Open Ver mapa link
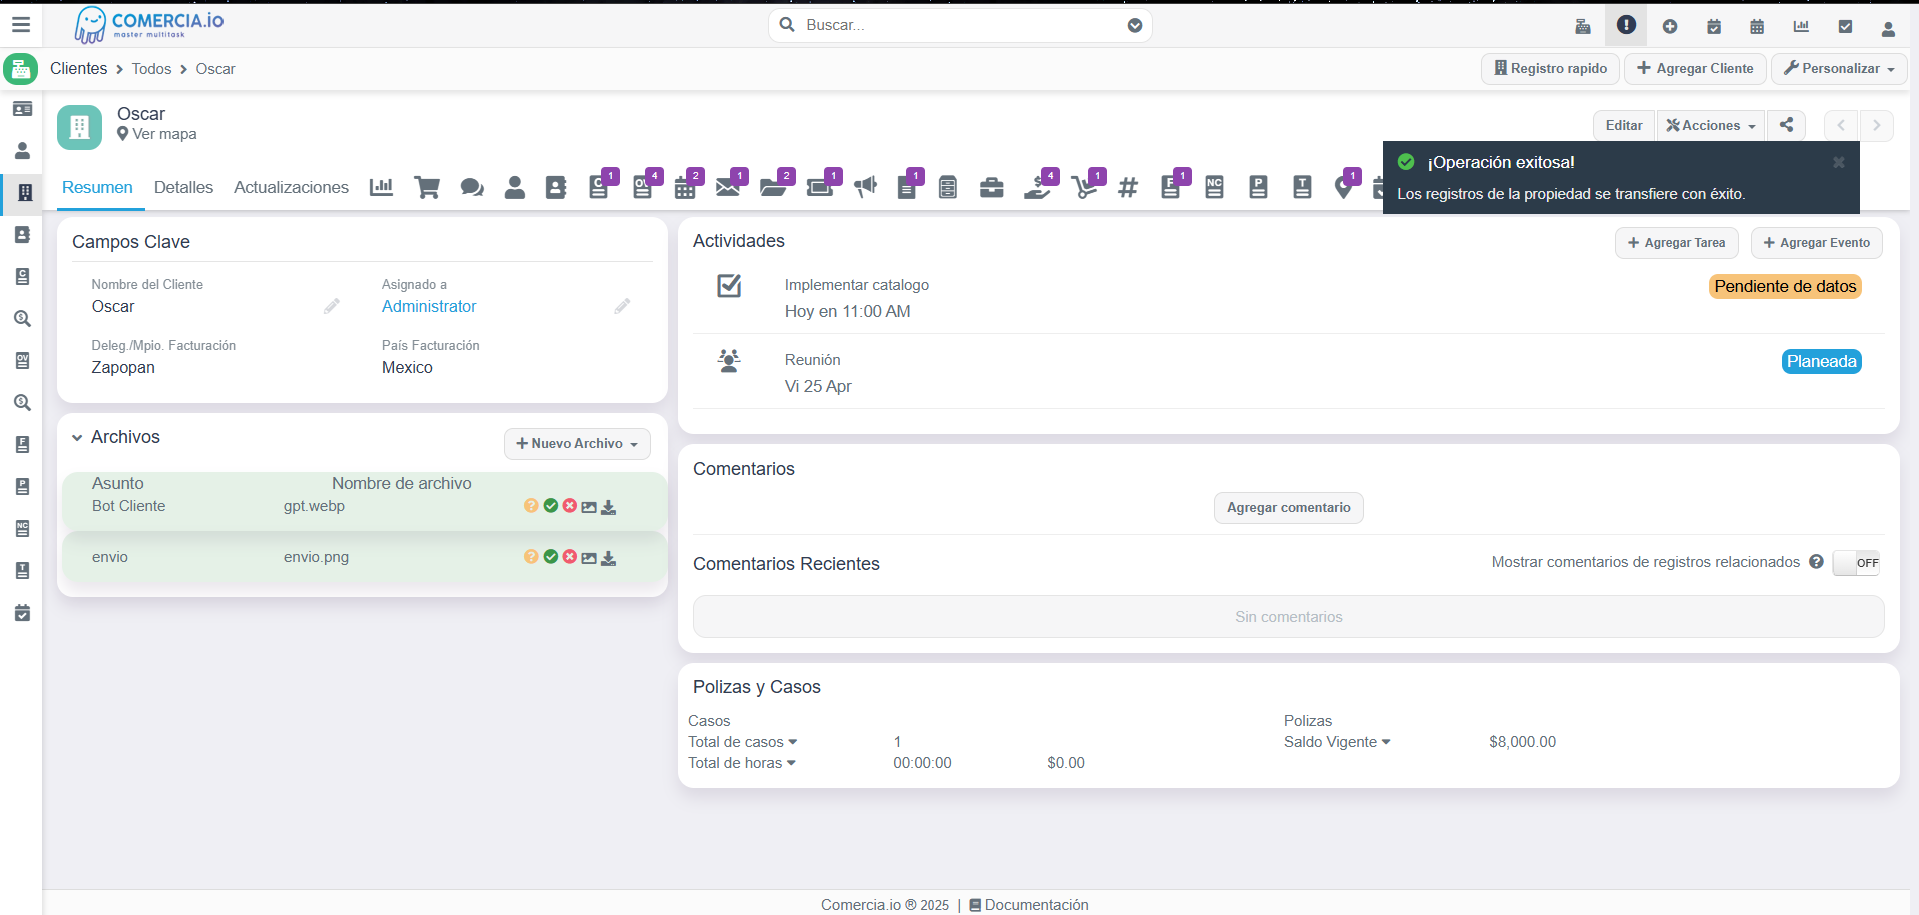Image resolution: width=1919 pixels, height=915 pixels. [157, 134]
